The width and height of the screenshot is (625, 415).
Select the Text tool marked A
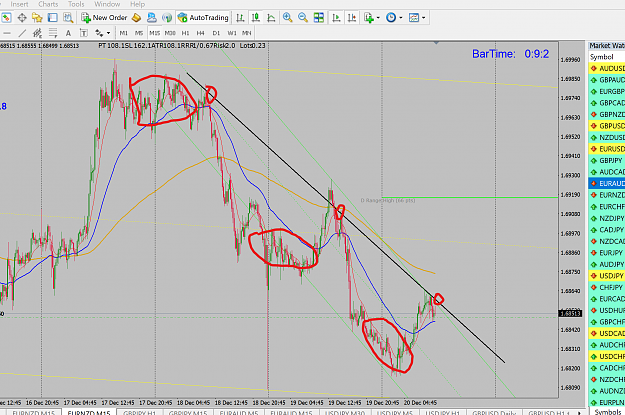pyautogui.click(x=68, y=33)
